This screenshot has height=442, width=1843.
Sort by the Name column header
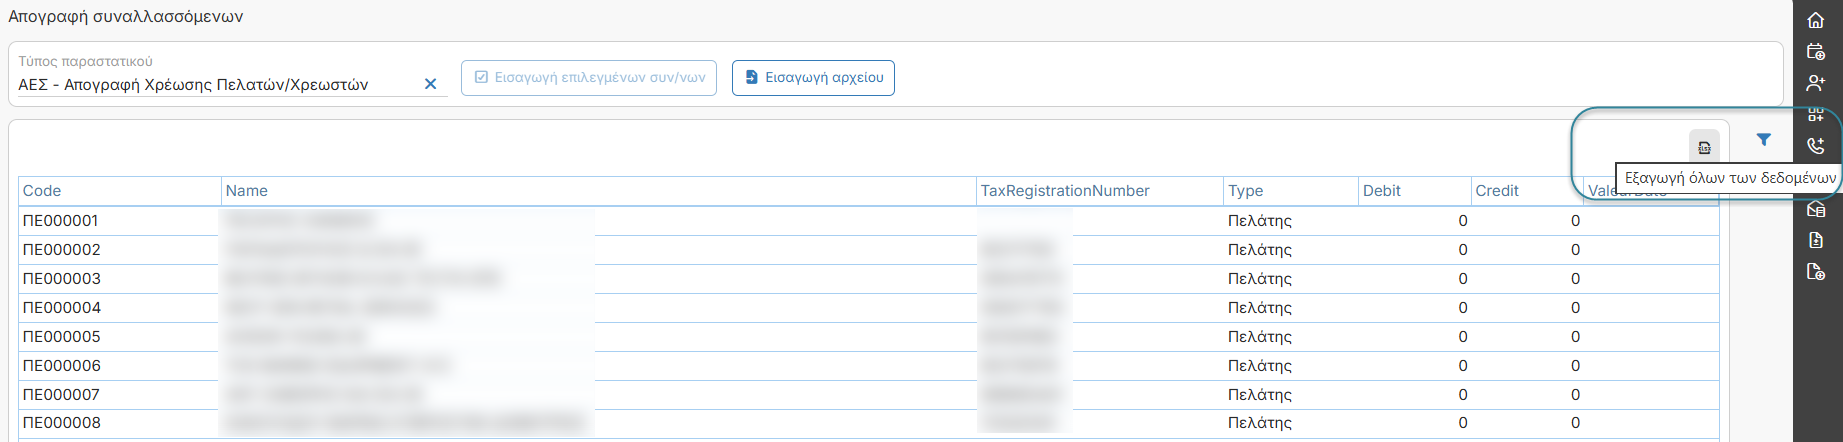tap(598, 191)
